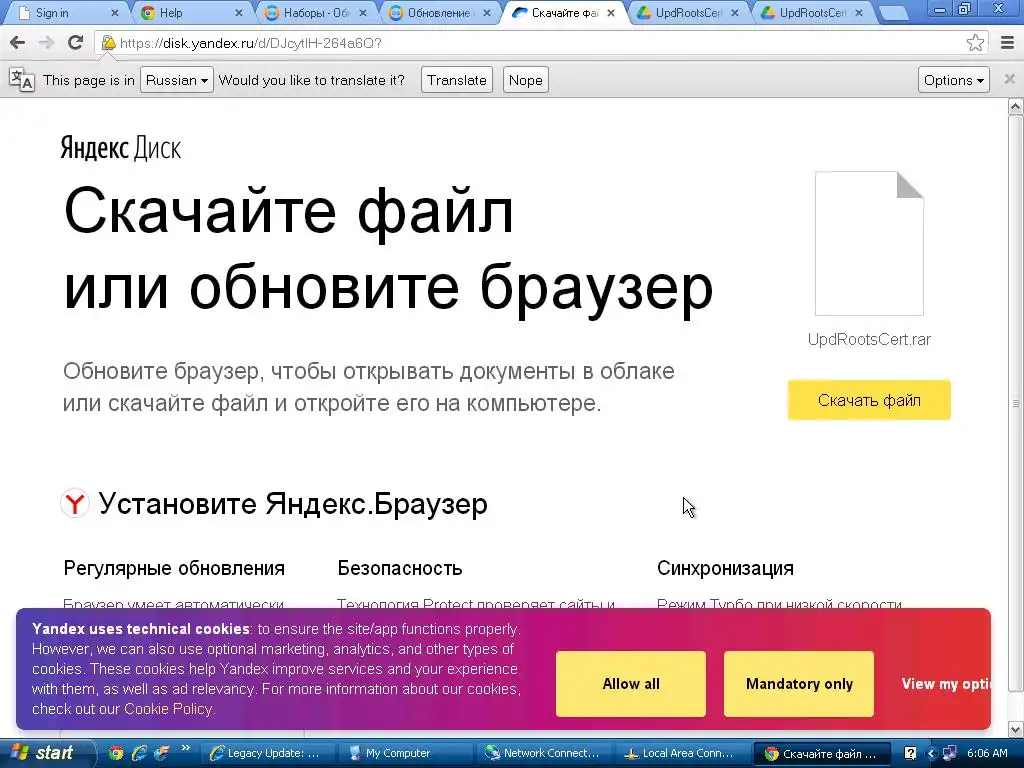Open the Chrome hamburger menu

[x=1007, y=43]
